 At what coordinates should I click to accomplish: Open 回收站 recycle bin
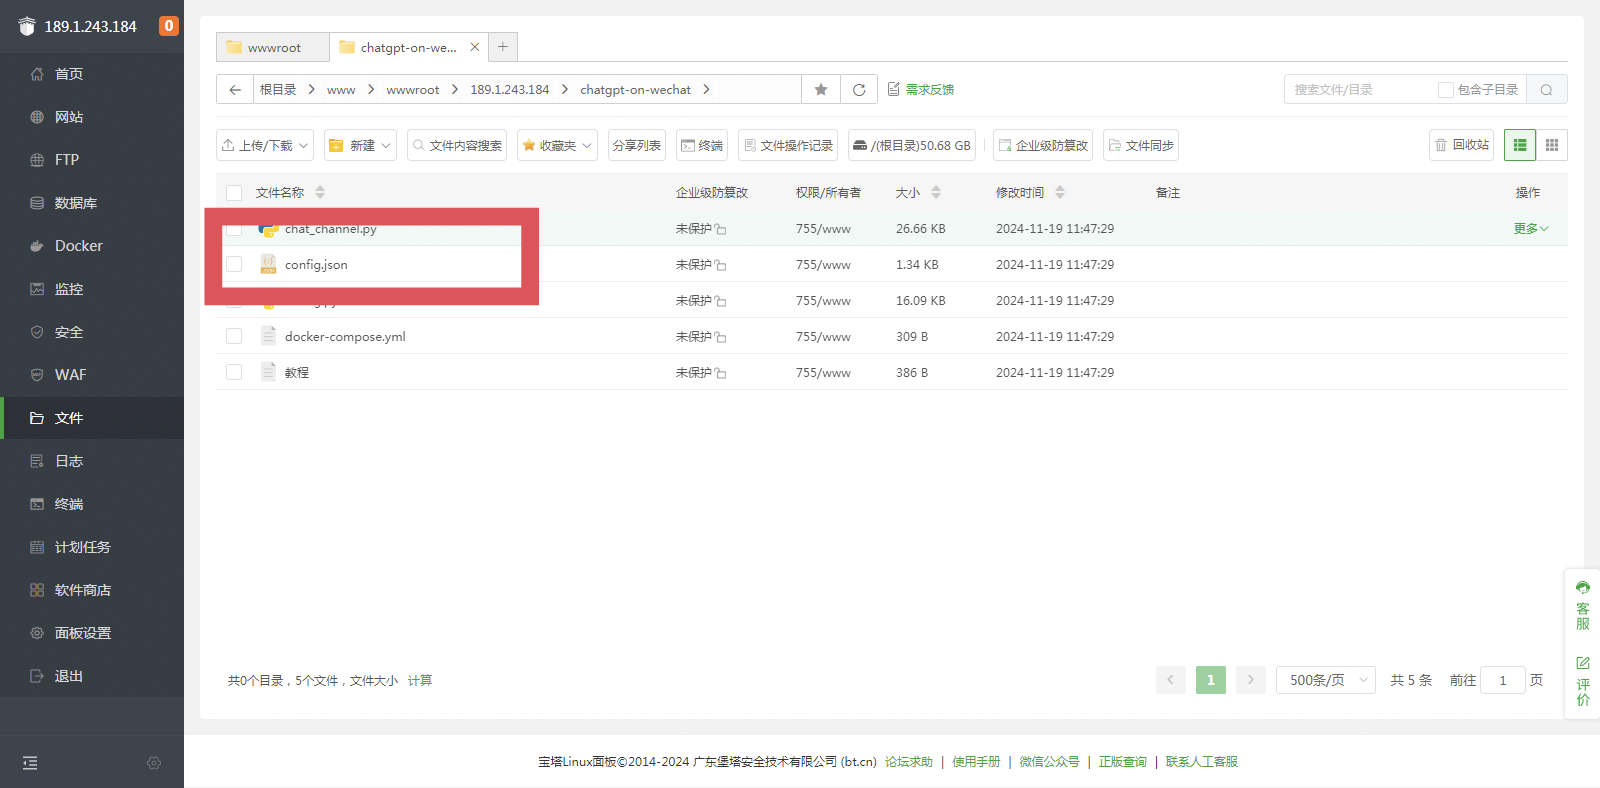(x=1461, y=145)
